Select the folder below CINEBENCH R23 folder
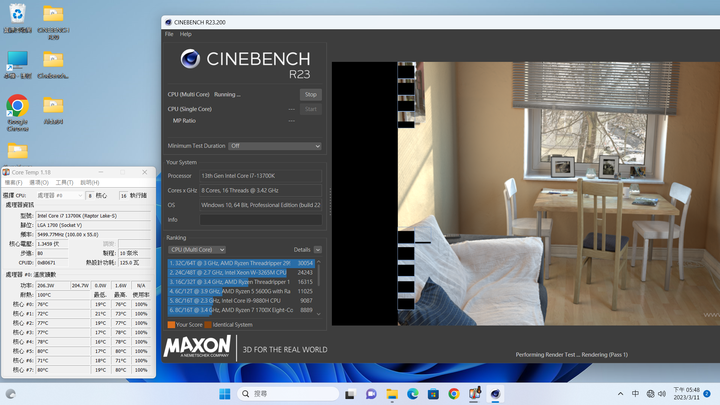The height and width of the screenshot is (405, 720). click(x=53, y=65)
